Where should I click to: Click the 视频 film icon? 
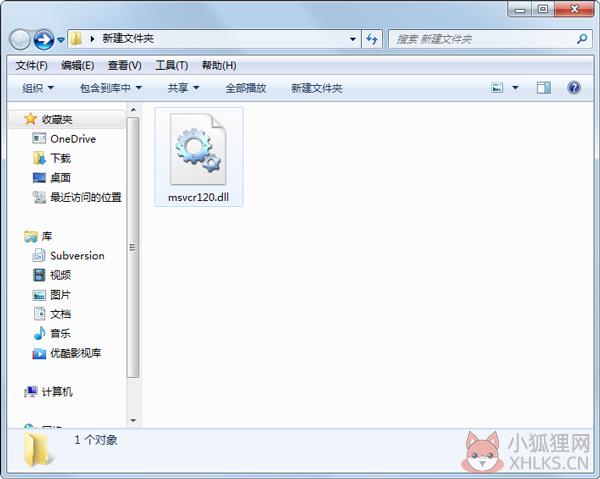(x=39, y=275)
